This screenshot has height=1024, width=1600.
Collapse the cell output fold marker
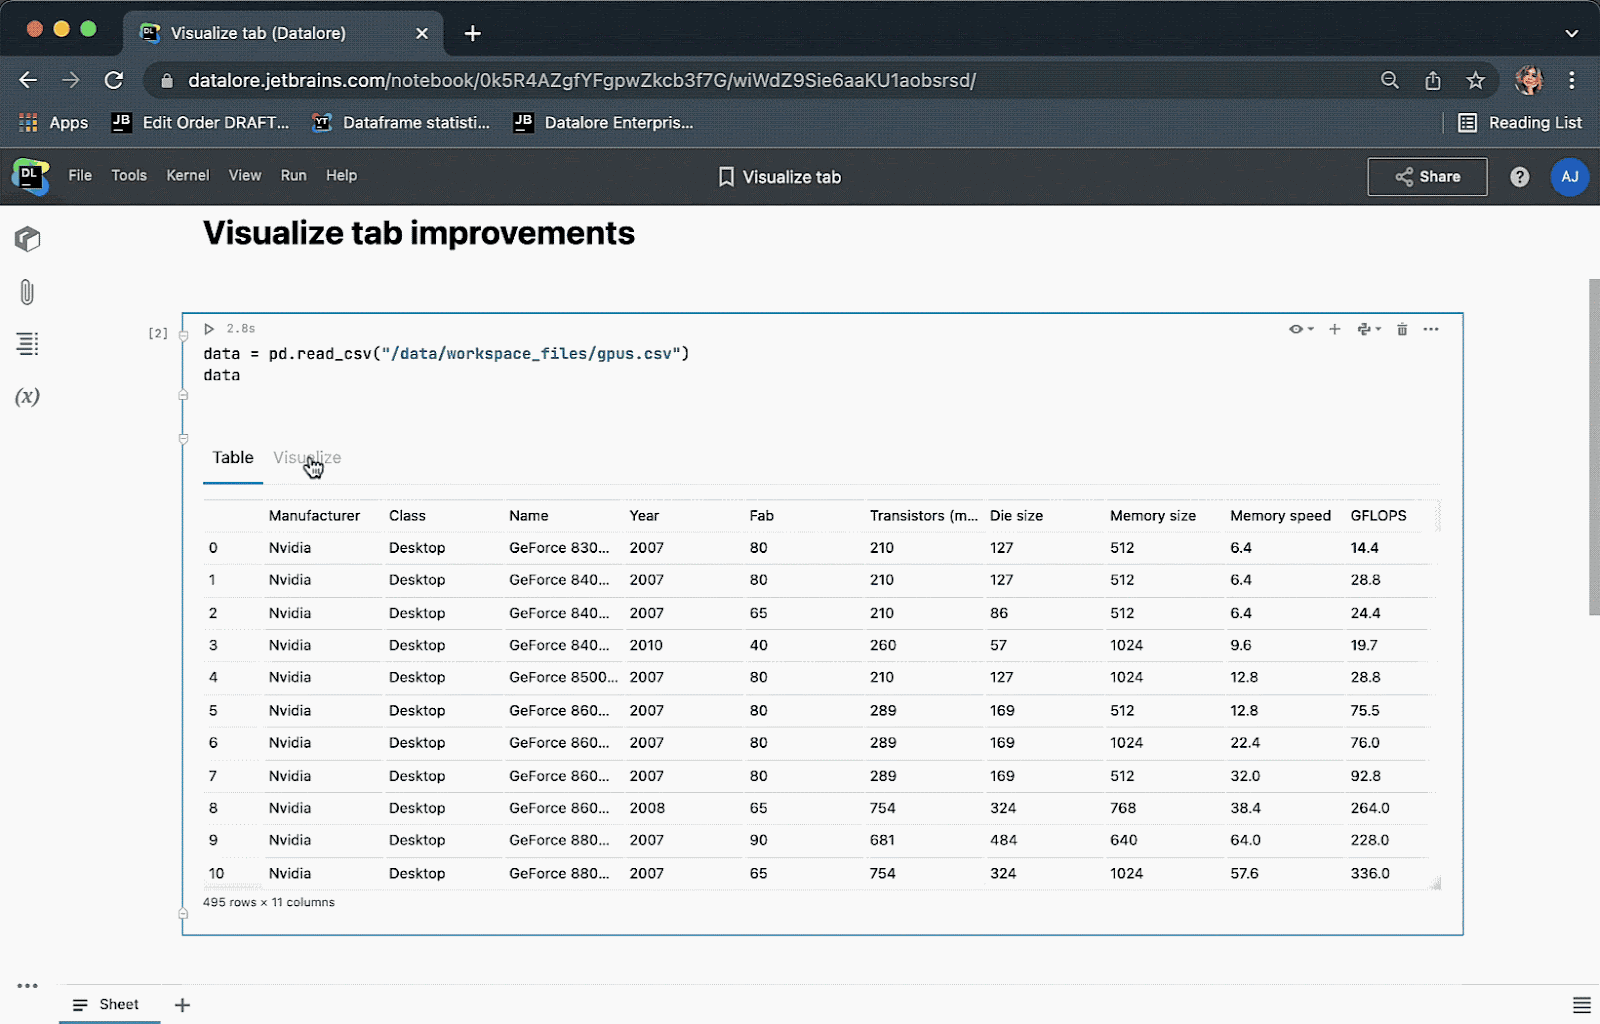pyautogui.click(x=183, y=439)
